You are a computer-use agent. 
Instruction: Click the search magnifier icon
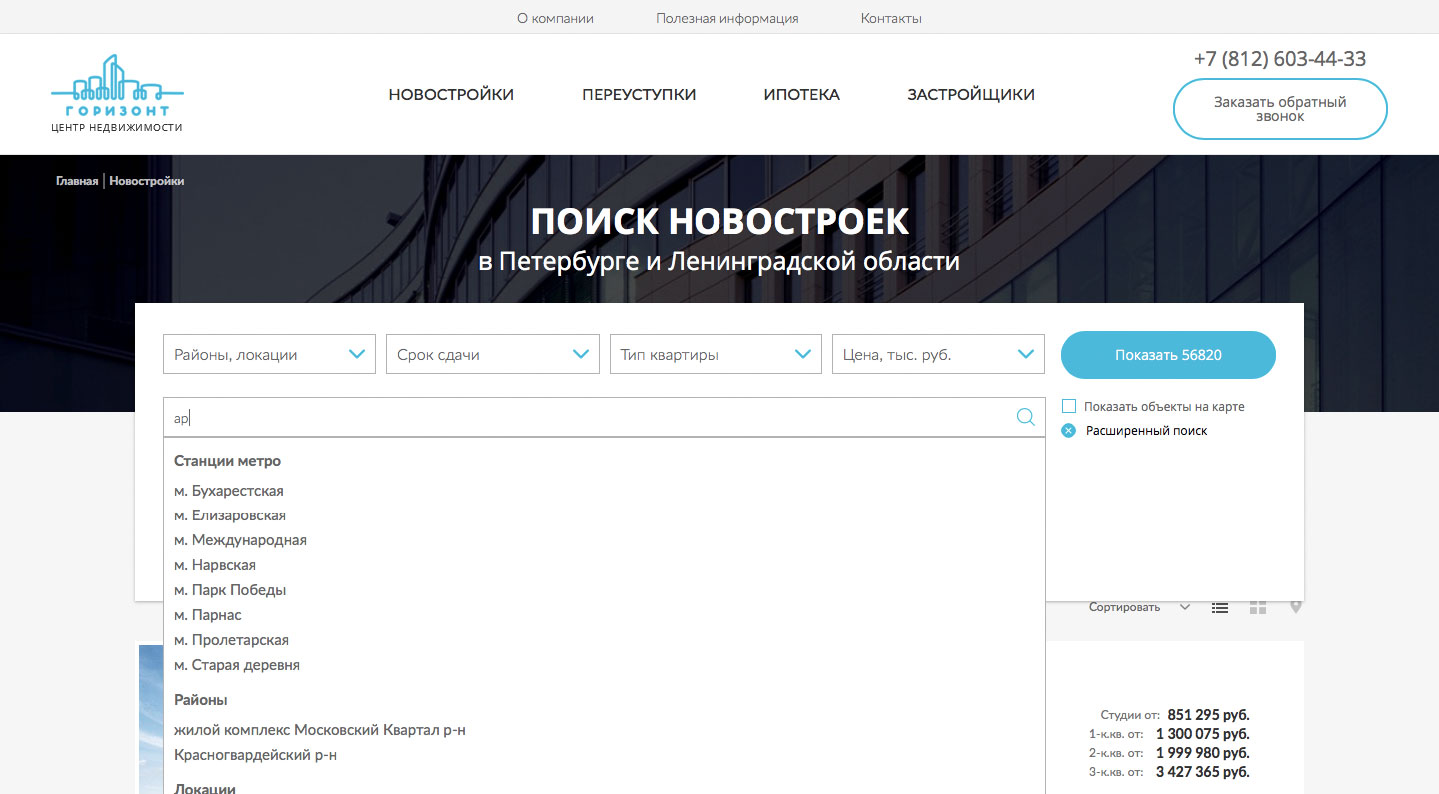[1025, 418]
